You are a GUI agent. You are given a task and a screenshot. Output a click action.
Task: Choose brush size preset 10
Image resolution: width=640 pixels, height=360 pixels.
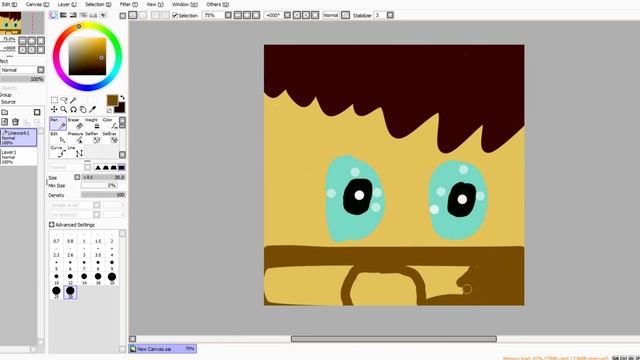pyautogui.click(x=56, y=278)
